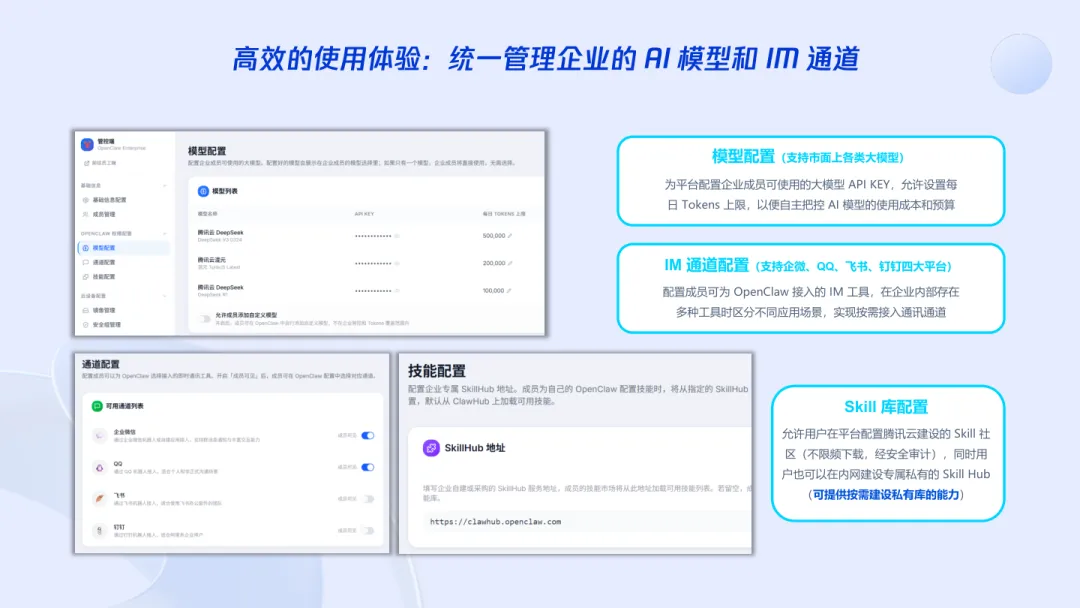Click the 100,000 tokens value
1080x608 pixels.
pyautogui.click(x=493, y=291)
